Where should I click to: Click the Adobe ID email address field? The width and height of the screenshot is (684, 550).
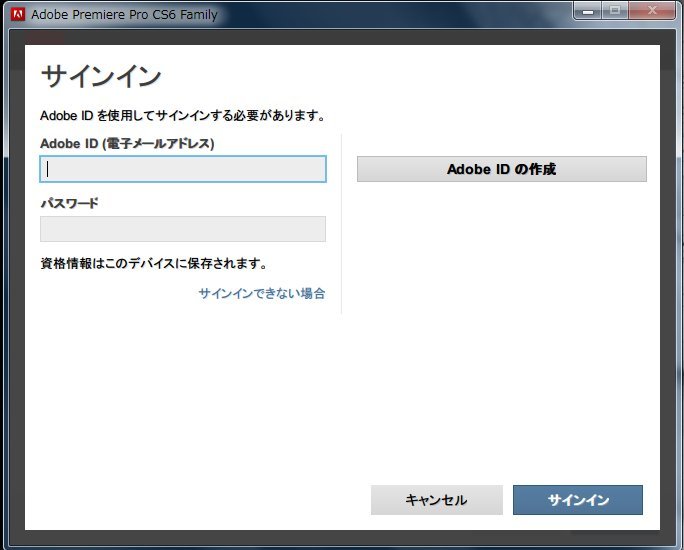point(183,169)
